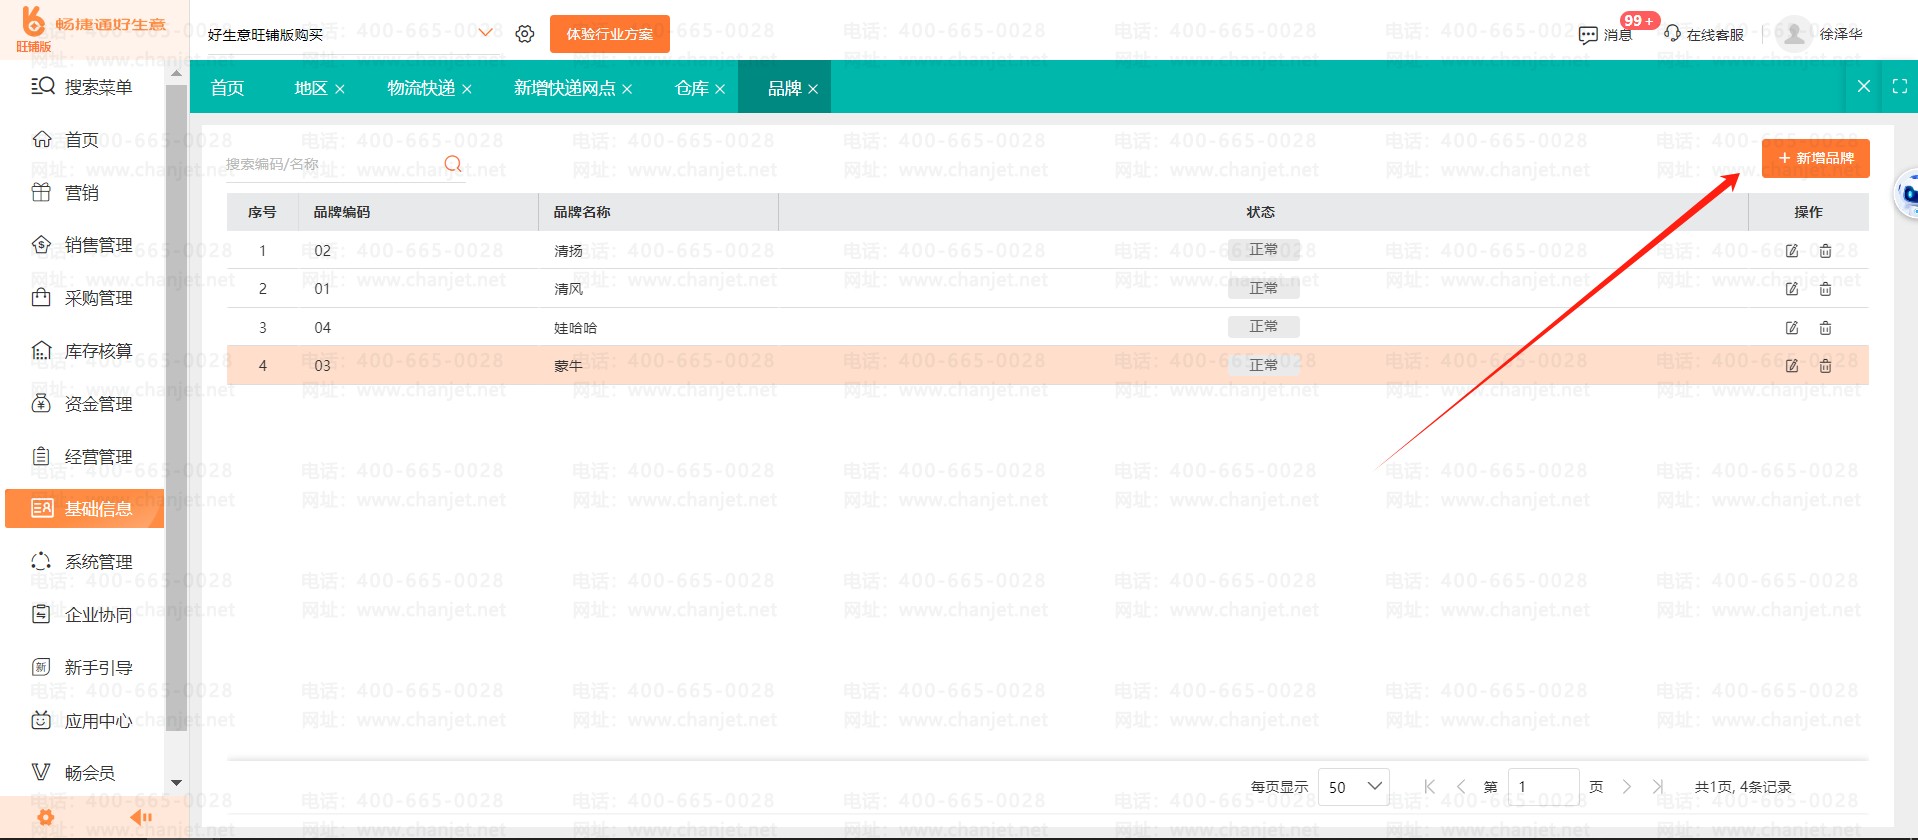This screenshot has height=840, width=1918.
Task: Click the 正常 status of 蒙牛
Action: click(x=1264, y=365)
